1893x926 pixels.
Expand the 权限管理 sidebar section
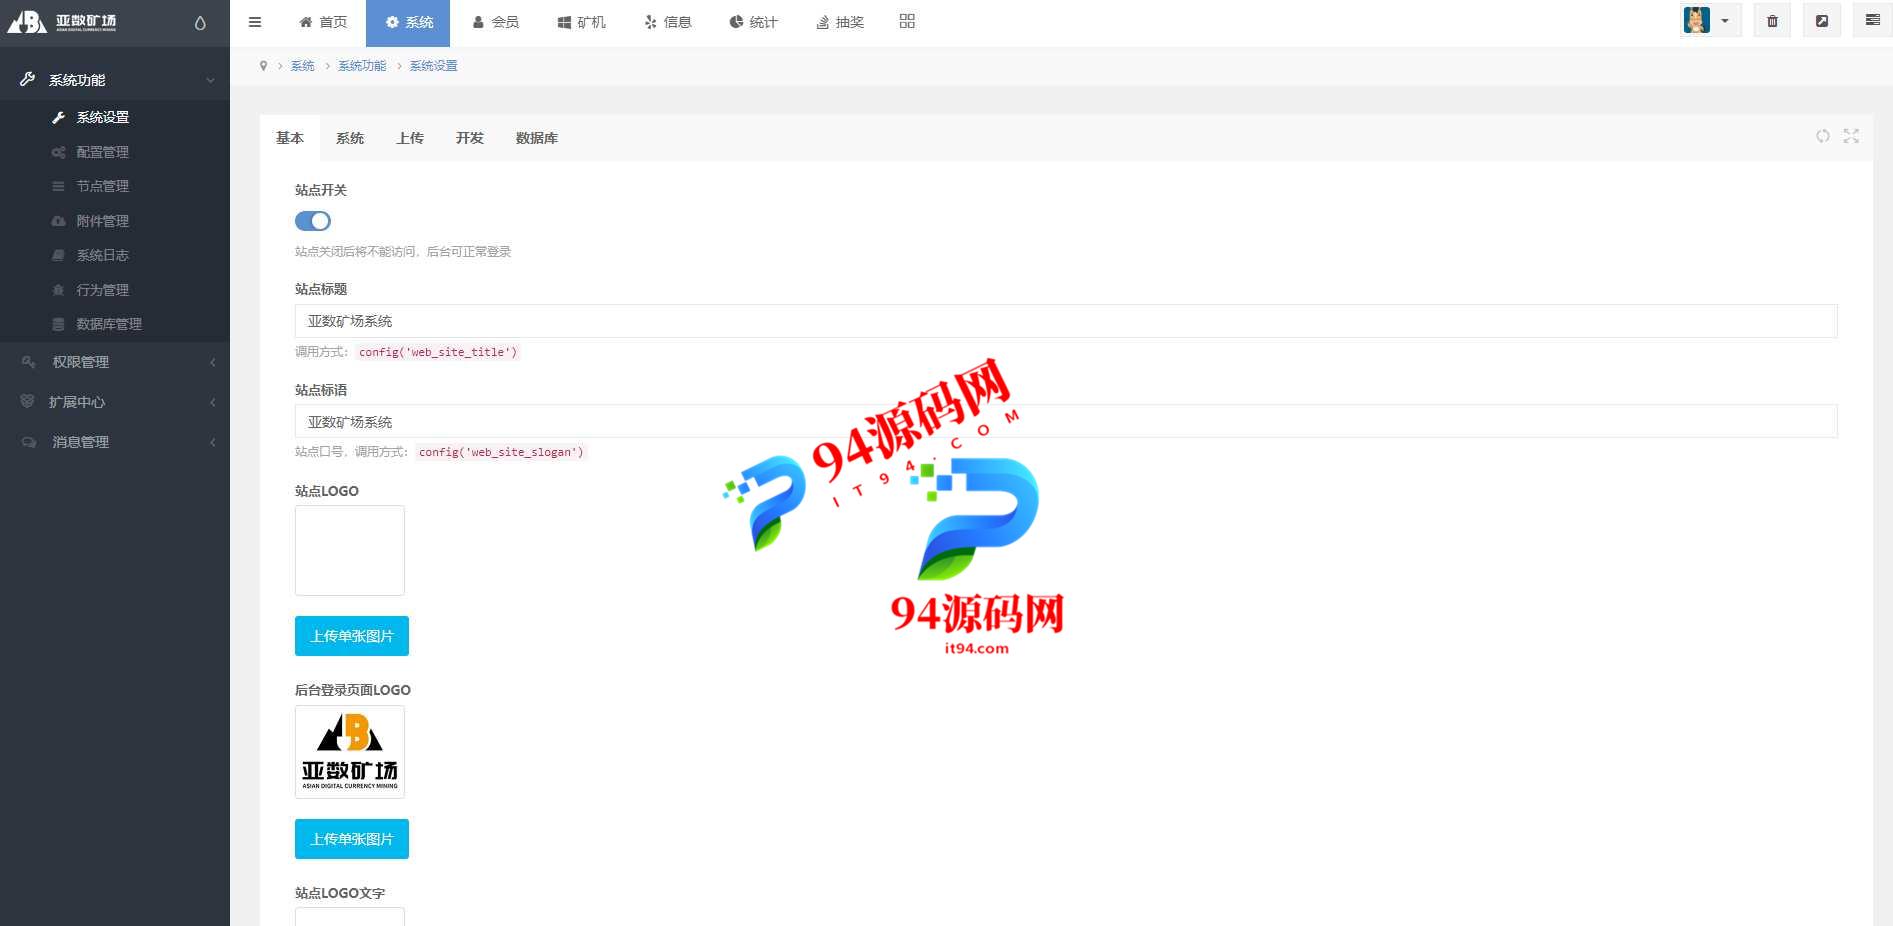coord(115,362)
